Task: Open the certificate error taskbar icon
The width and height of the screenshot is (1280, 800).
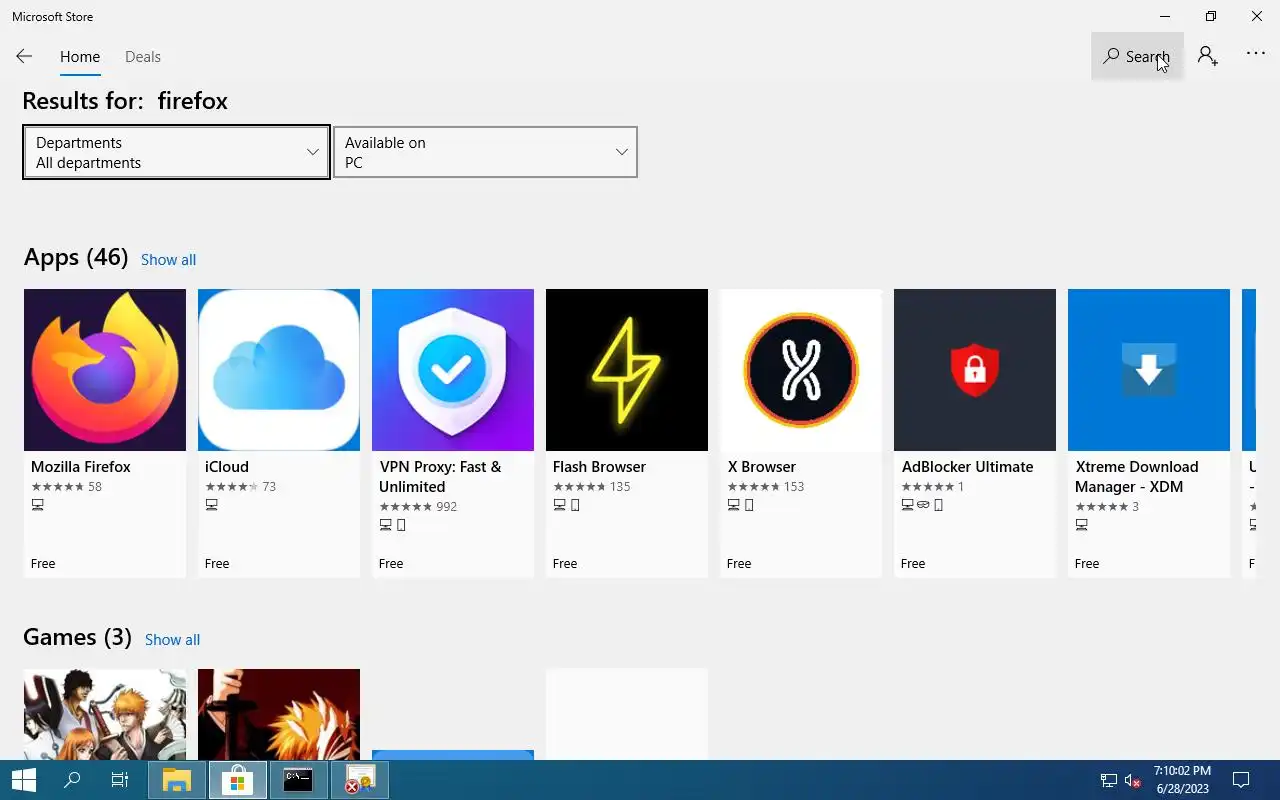Action: (359, 780)
